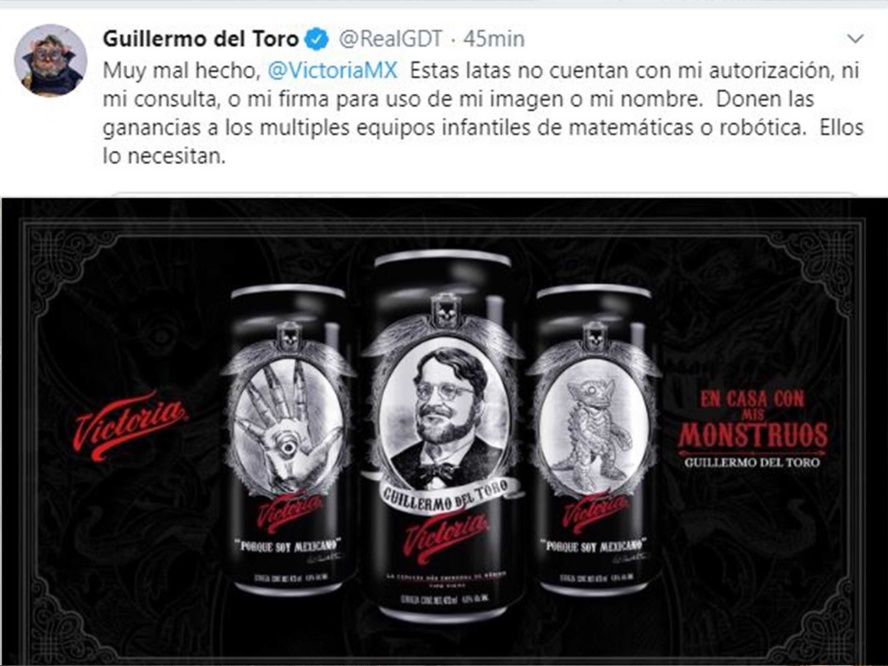Image resolution: width=888 pixels, height=666 pixels.
Task: Open Guillermo del Toro's profile avatar
Action: pyautogui.click(x=50, y=60)
